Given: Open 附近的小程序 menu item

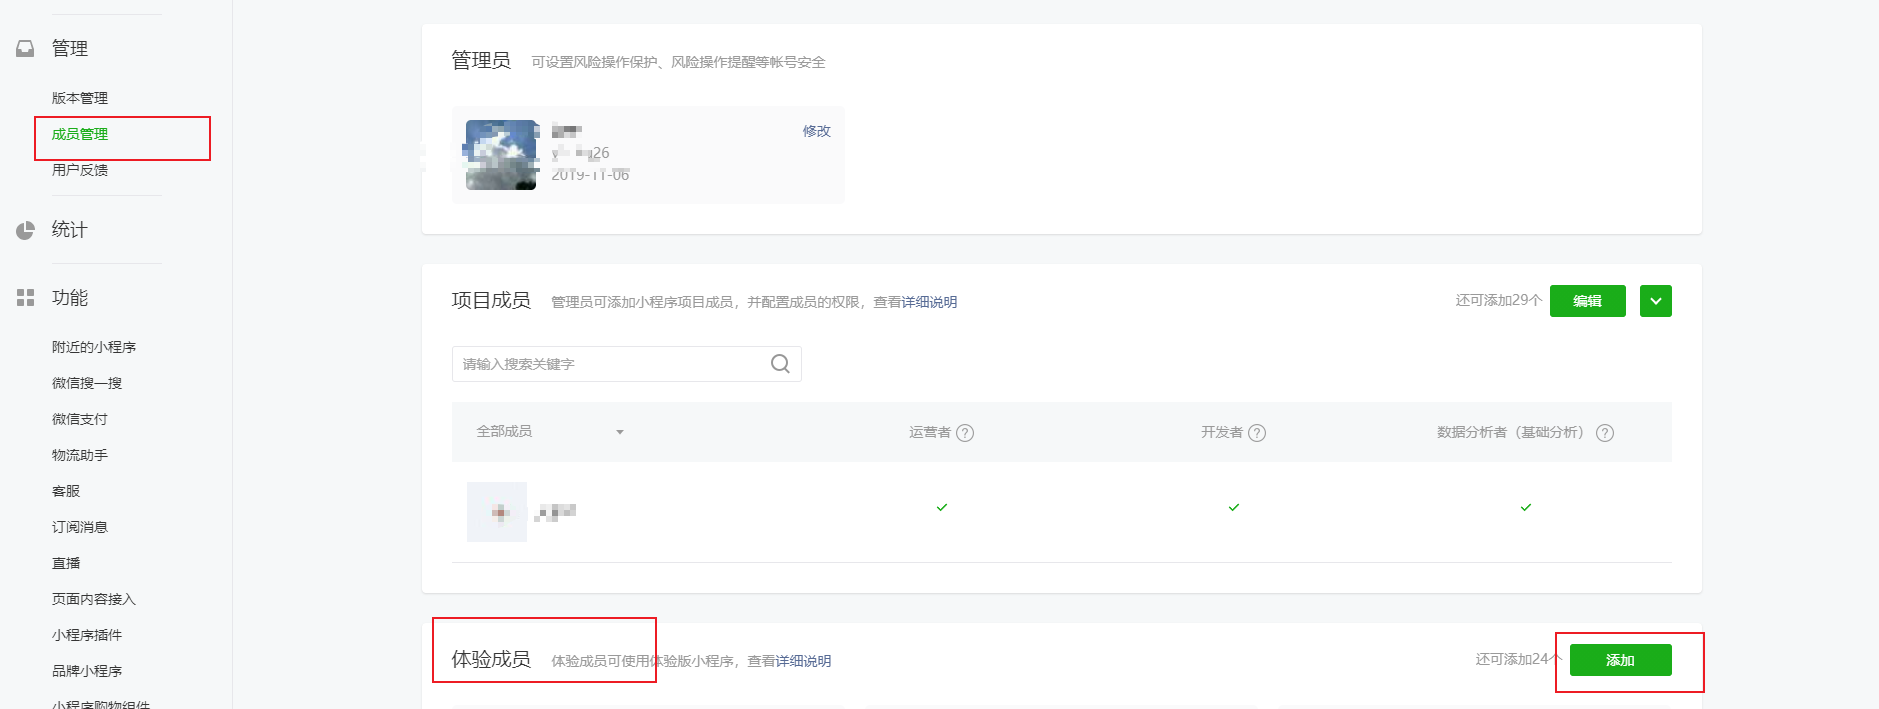Looking at the screenshot, I should click(x=94, y=347).
